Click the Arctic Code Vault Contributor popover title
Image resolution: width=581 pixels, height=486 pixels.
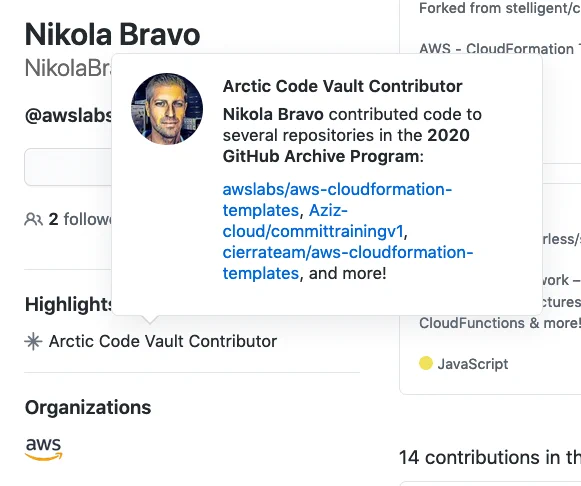pyautogui.click(x=342, y=86)
